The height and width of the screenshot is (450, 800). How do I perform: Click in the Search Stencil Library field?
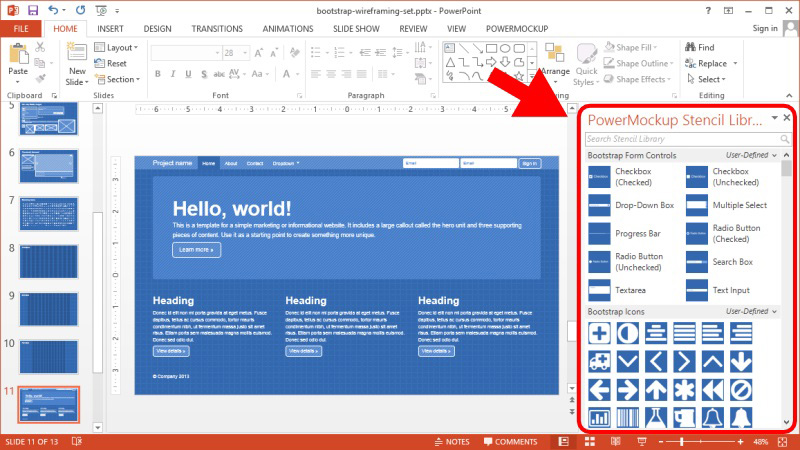(680, 139)
